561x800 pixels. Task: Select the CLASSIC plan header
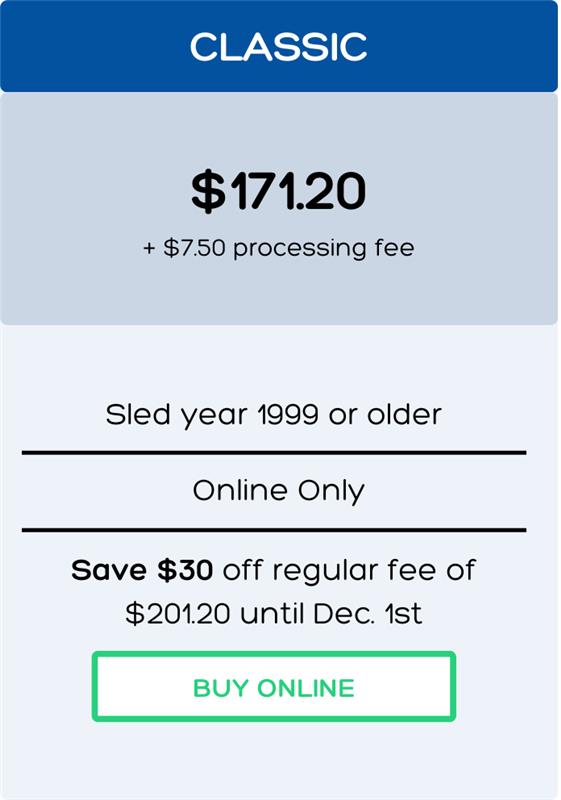pyautogui.click(x=279, y=46)
